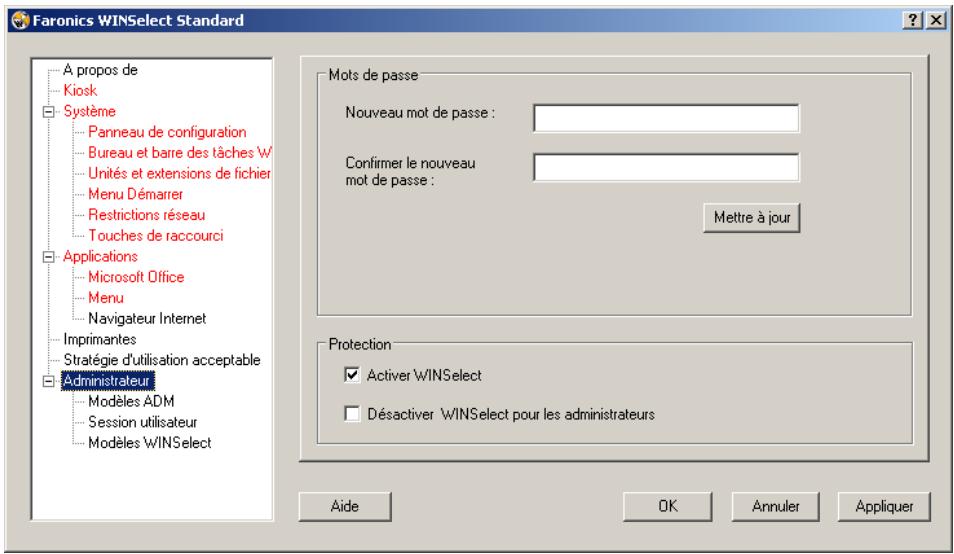Open the Kiosk settings item
This screenshot has height=554, width=954.
(x=80, y=90)
